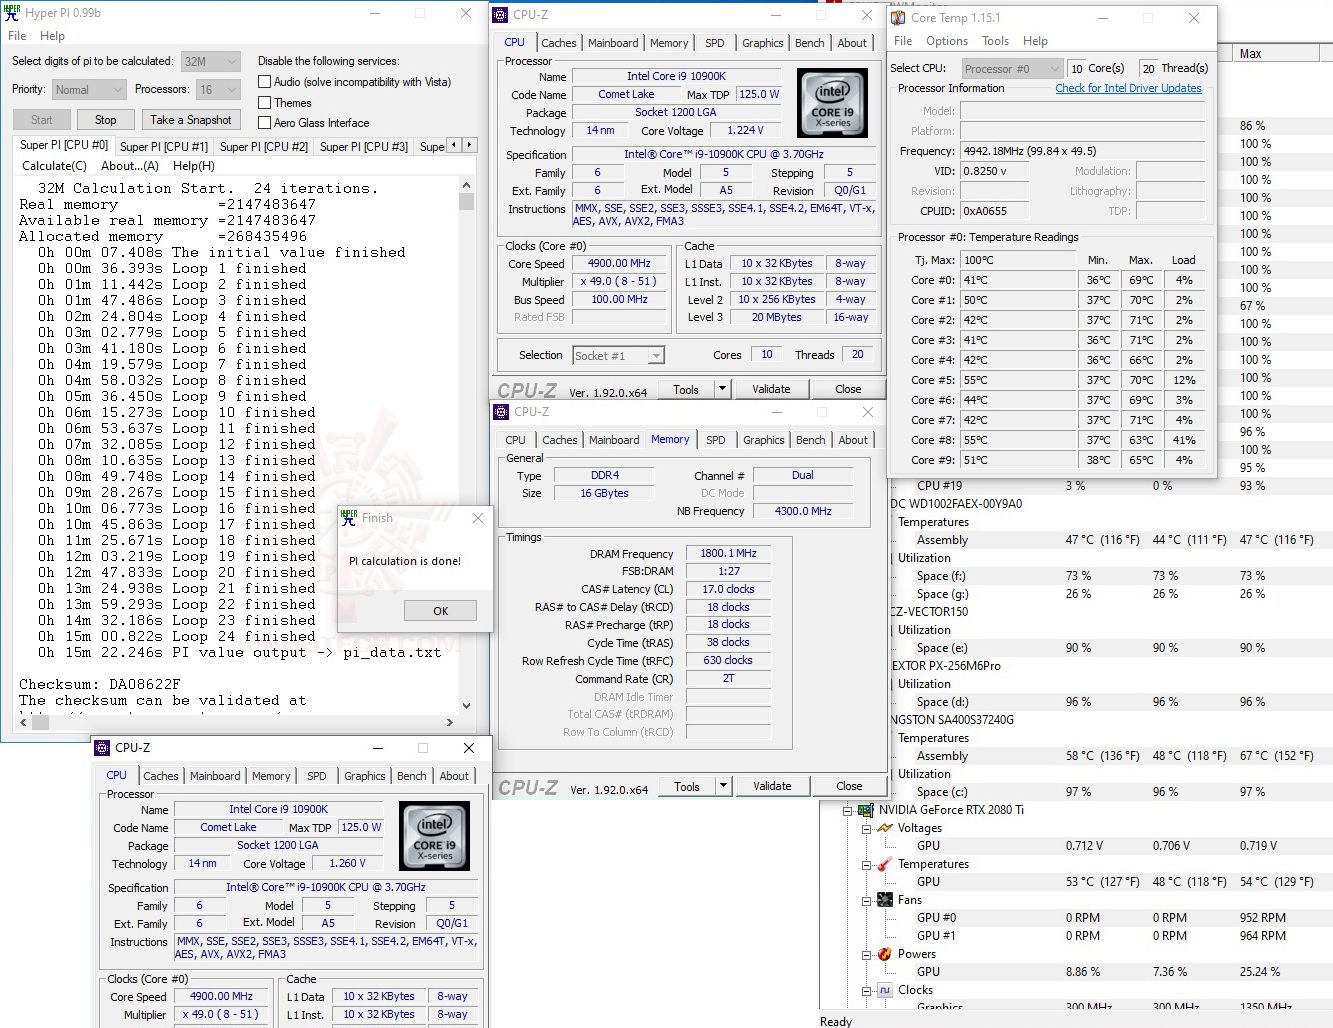Click DRAM Frequency value 1800.1 MHz
1333x1028 pixels.
[x=728, y=553]
